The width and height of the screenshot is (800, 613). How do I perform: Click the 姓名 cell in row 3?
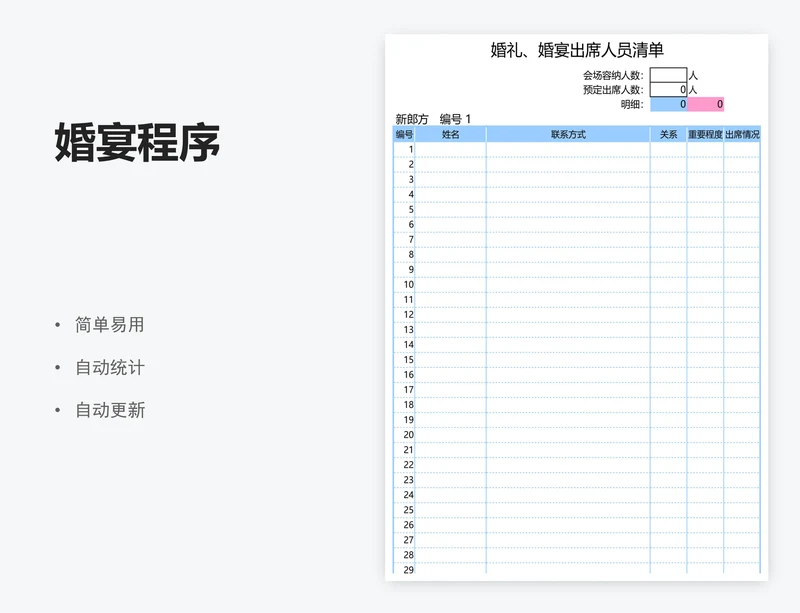451,180
